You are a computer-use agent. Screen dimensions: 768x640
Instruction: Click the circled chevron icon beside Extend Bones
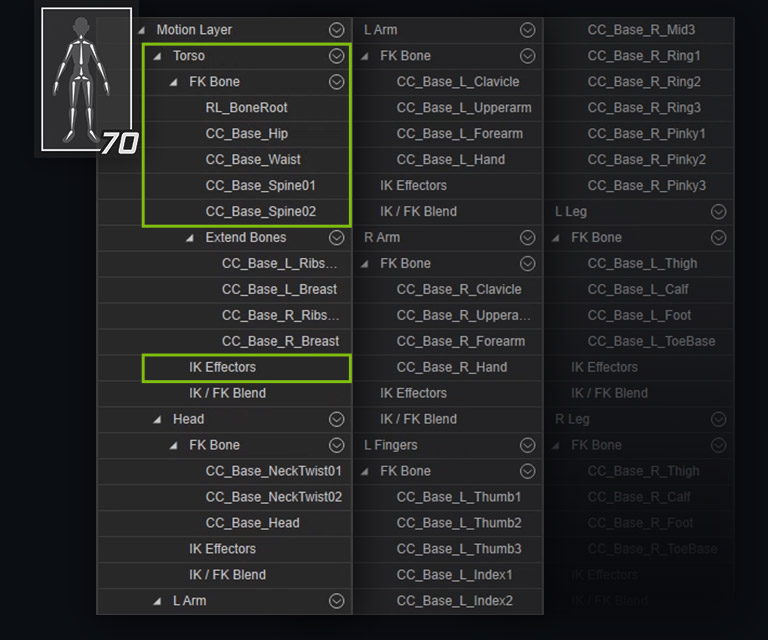coord(337,238)
